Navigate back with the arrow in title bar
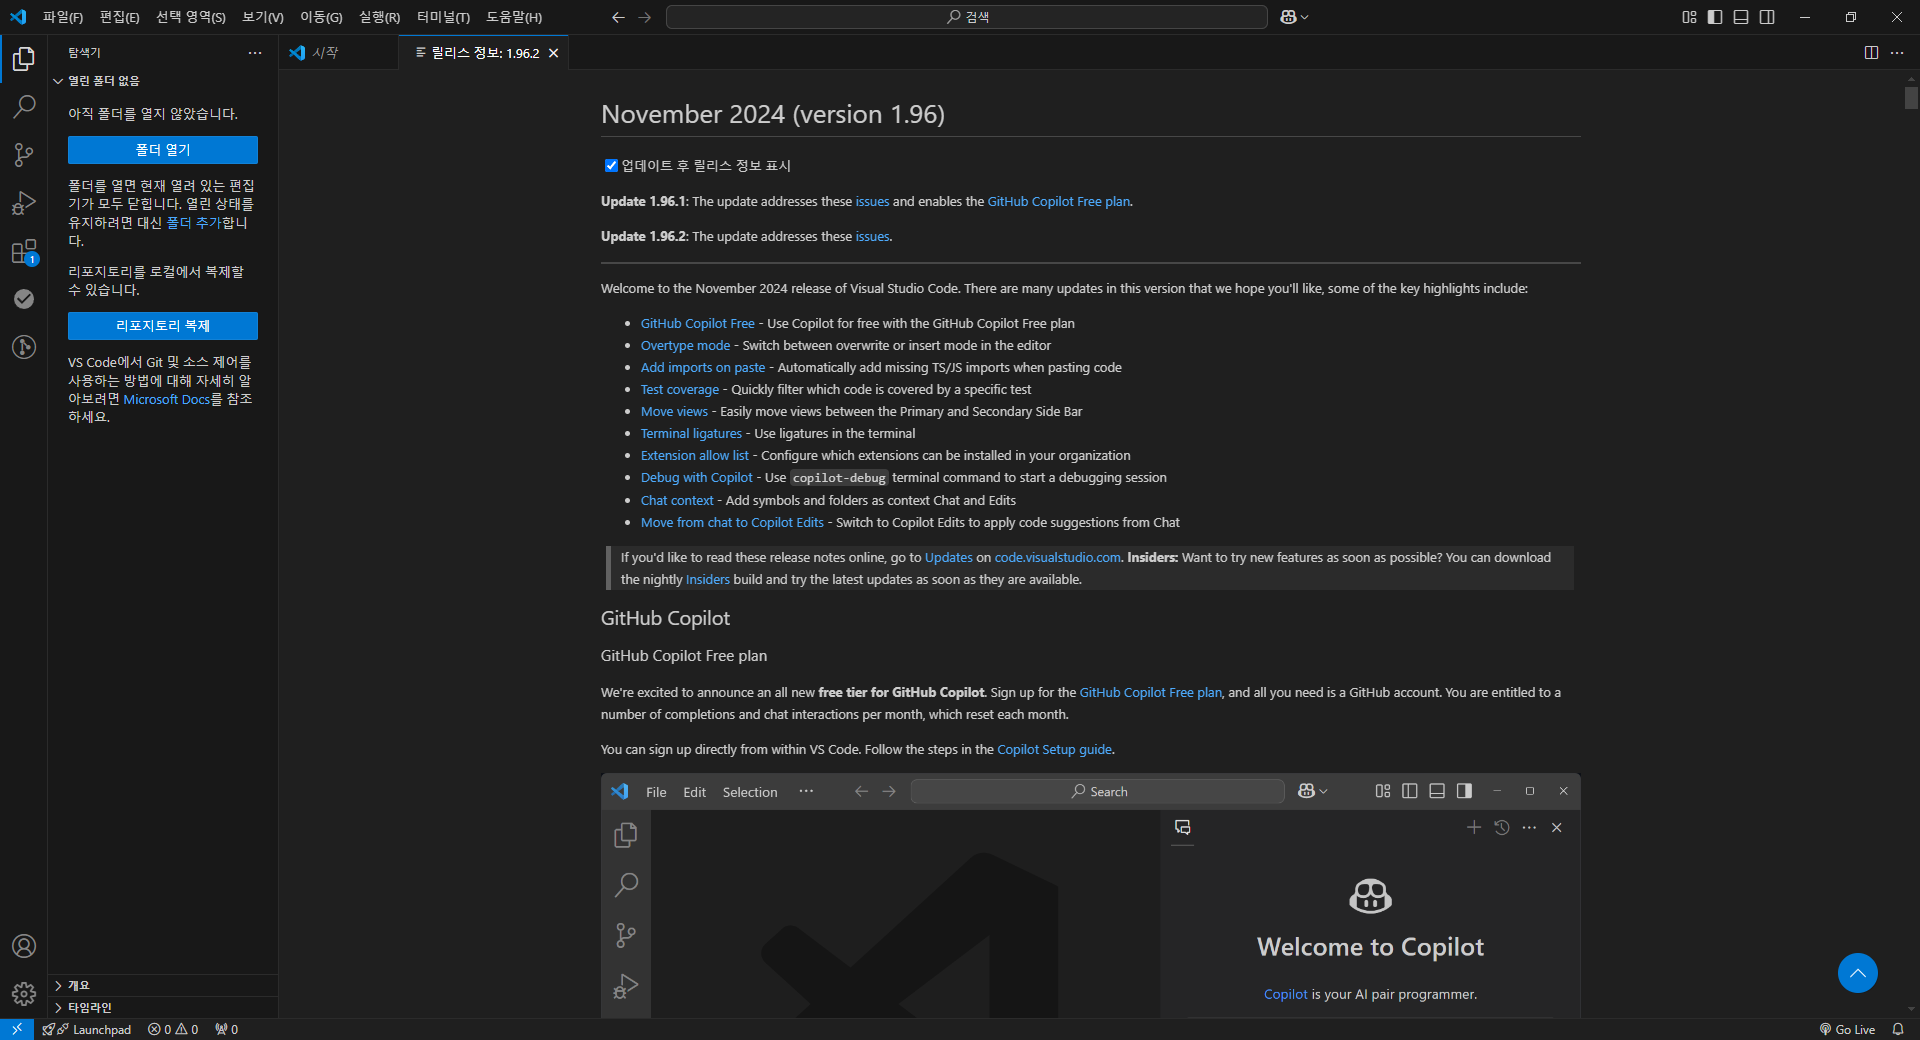The width and height of the screenshot is (1920, 1040). point(618,17)
